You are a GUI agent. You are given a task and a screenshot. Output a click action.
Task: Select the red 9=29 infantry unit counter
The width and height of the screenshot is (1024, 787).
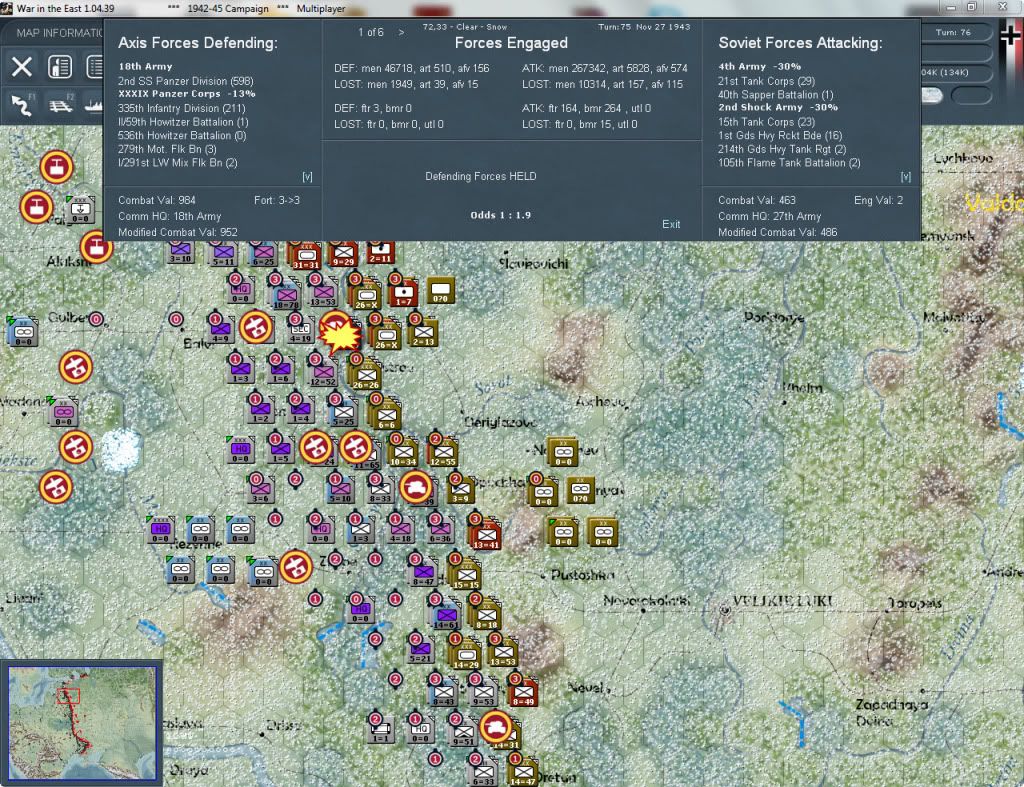[x=344, y=254]
